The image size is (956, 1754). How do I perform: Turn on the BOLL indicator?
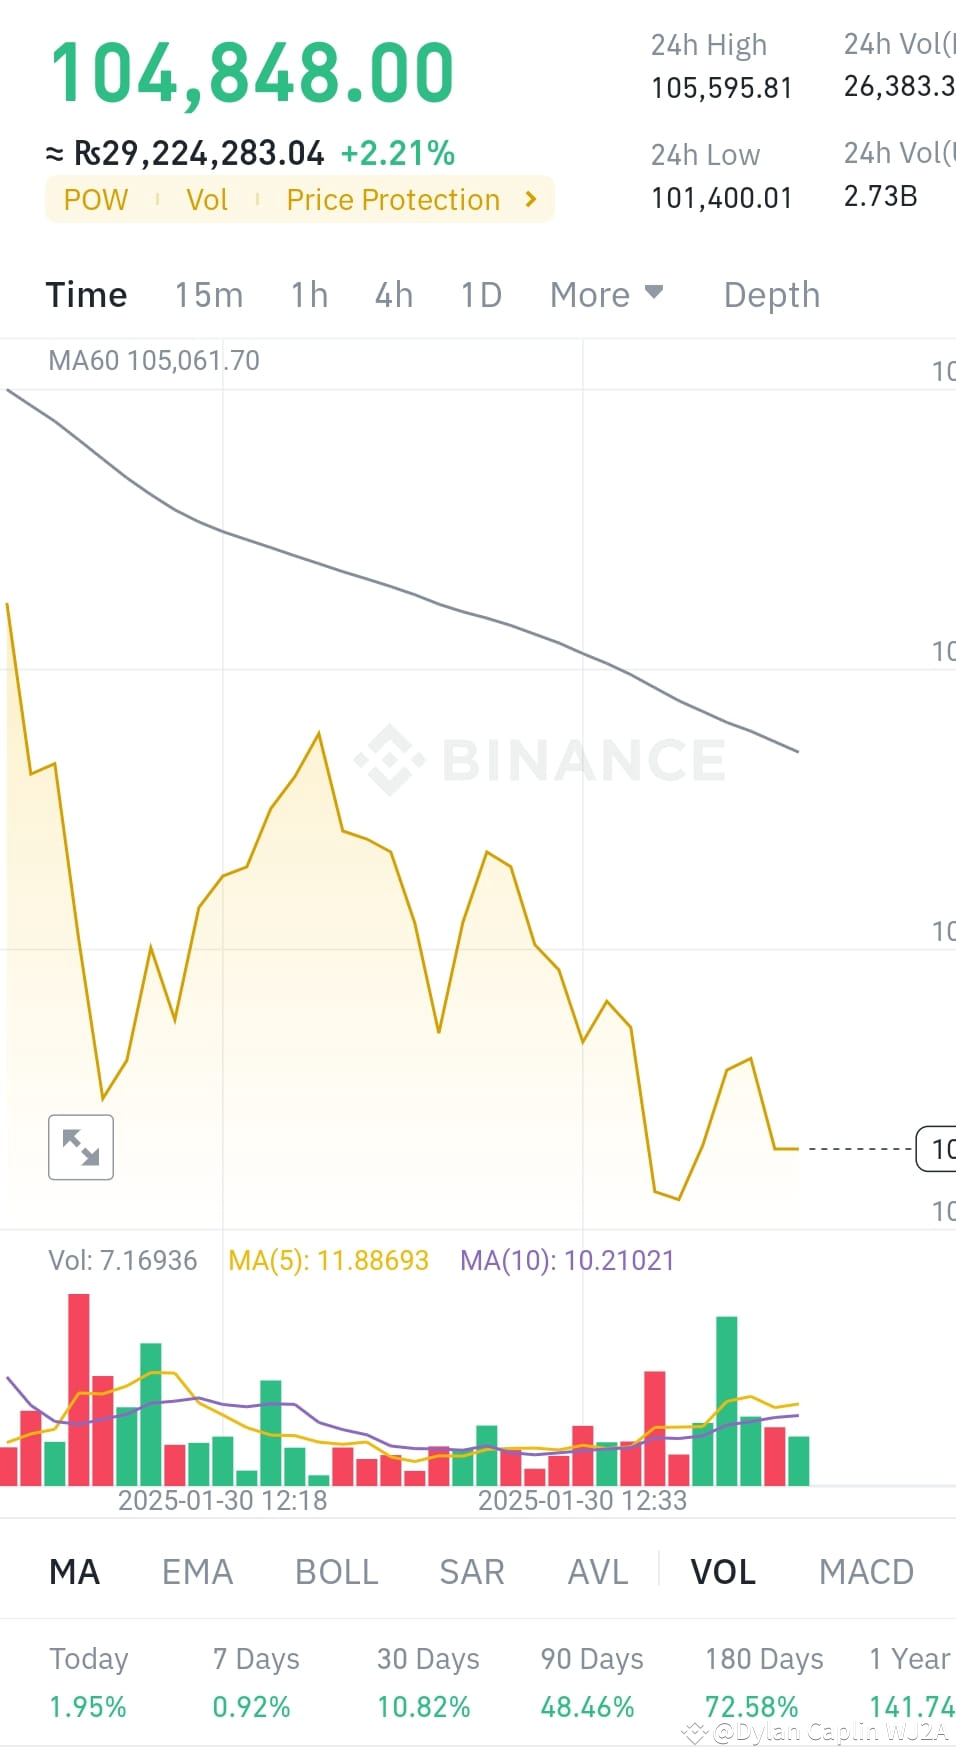[337, 1572]
